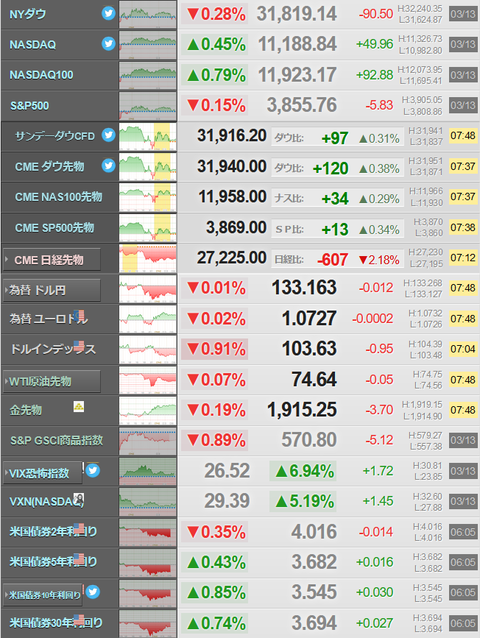Screen dimensions: 480x638
Task: Click the VXN value 29.39
Action: (x=227, y=501)
